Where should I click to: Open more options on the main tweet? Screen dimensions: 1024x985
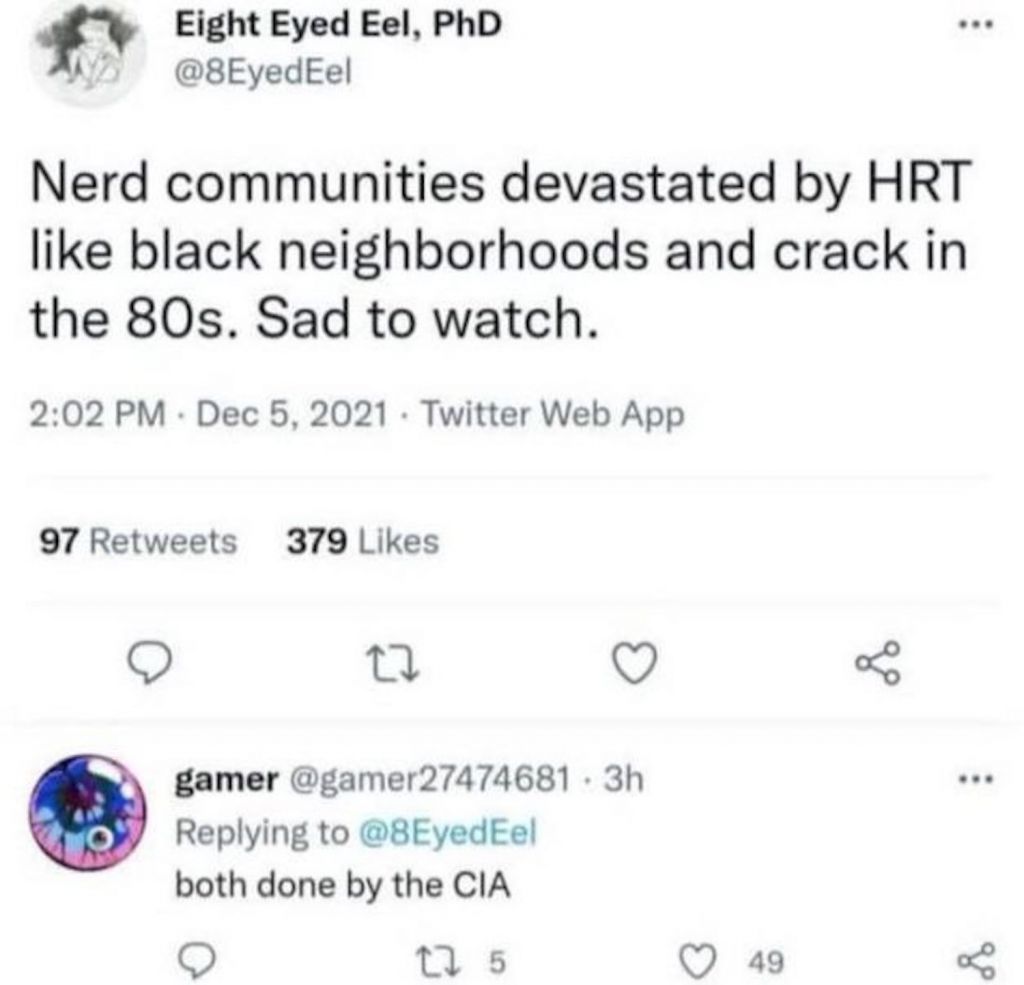click(x=976, y=26)
